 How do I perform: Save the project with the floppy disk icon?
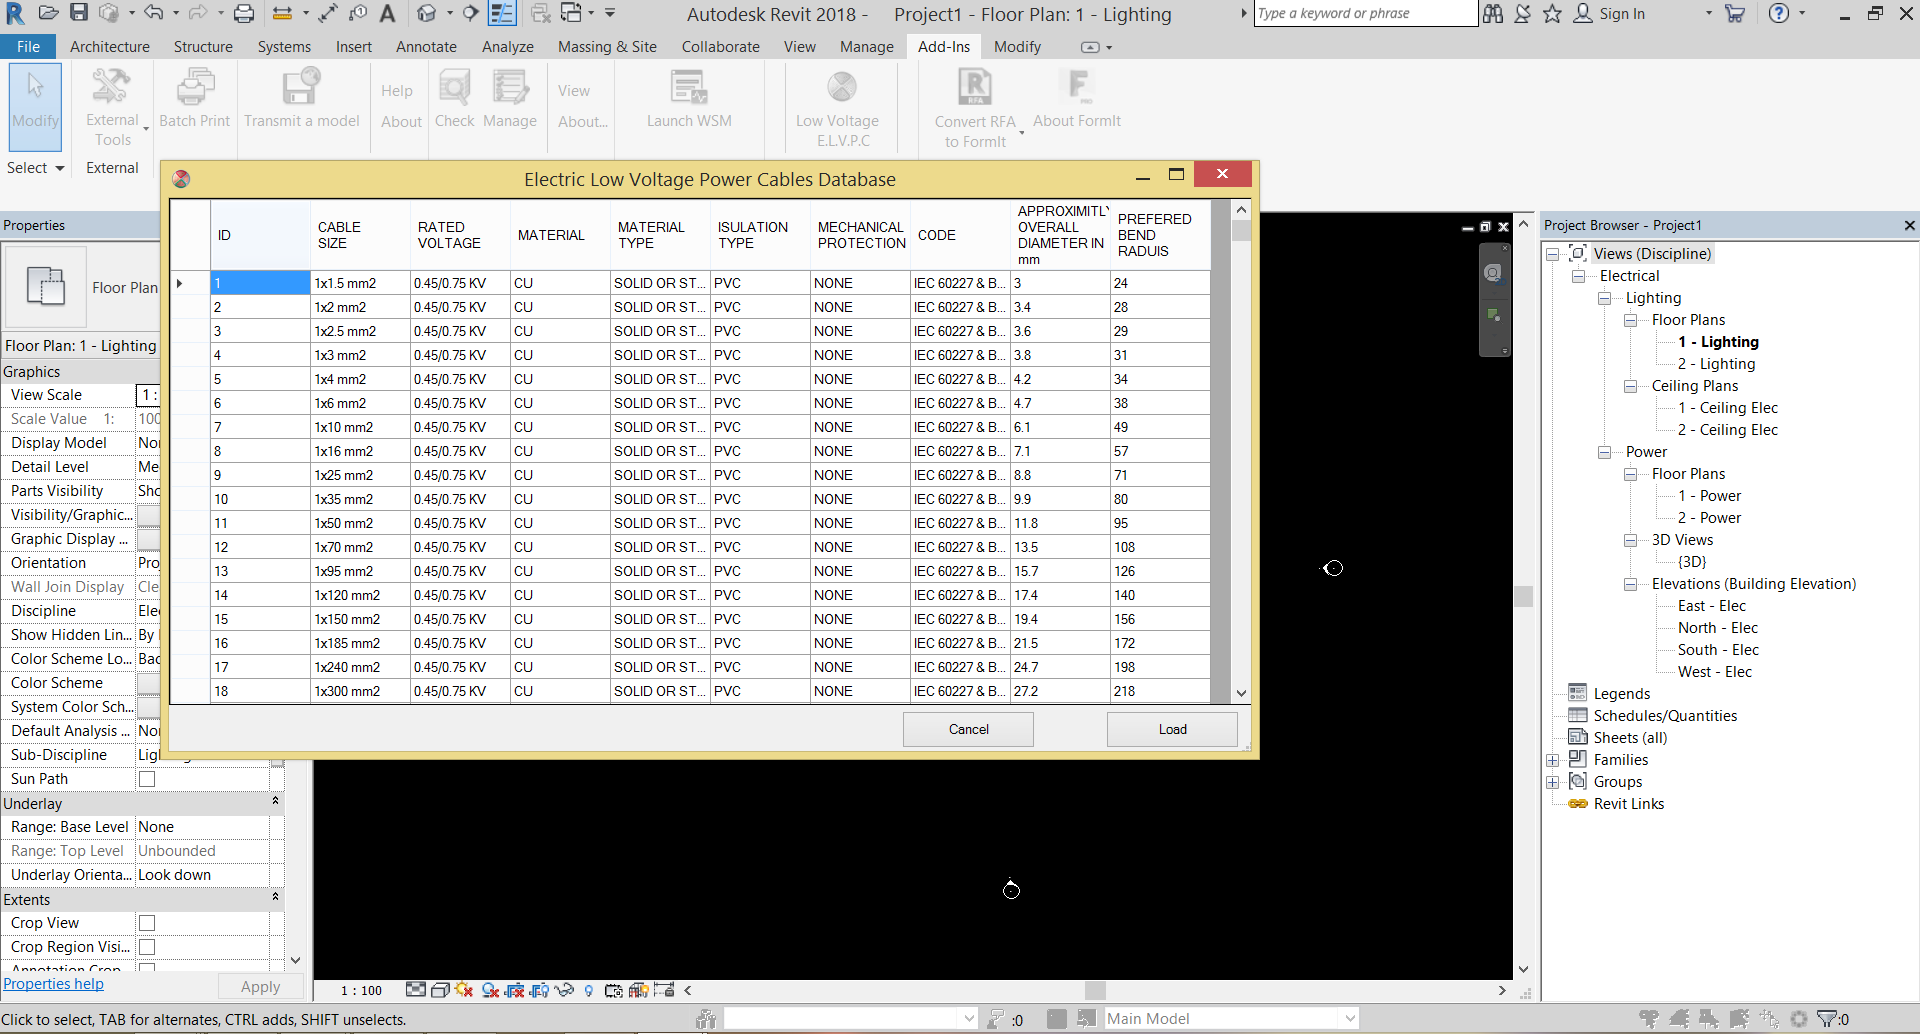click(x=79, y=14)
